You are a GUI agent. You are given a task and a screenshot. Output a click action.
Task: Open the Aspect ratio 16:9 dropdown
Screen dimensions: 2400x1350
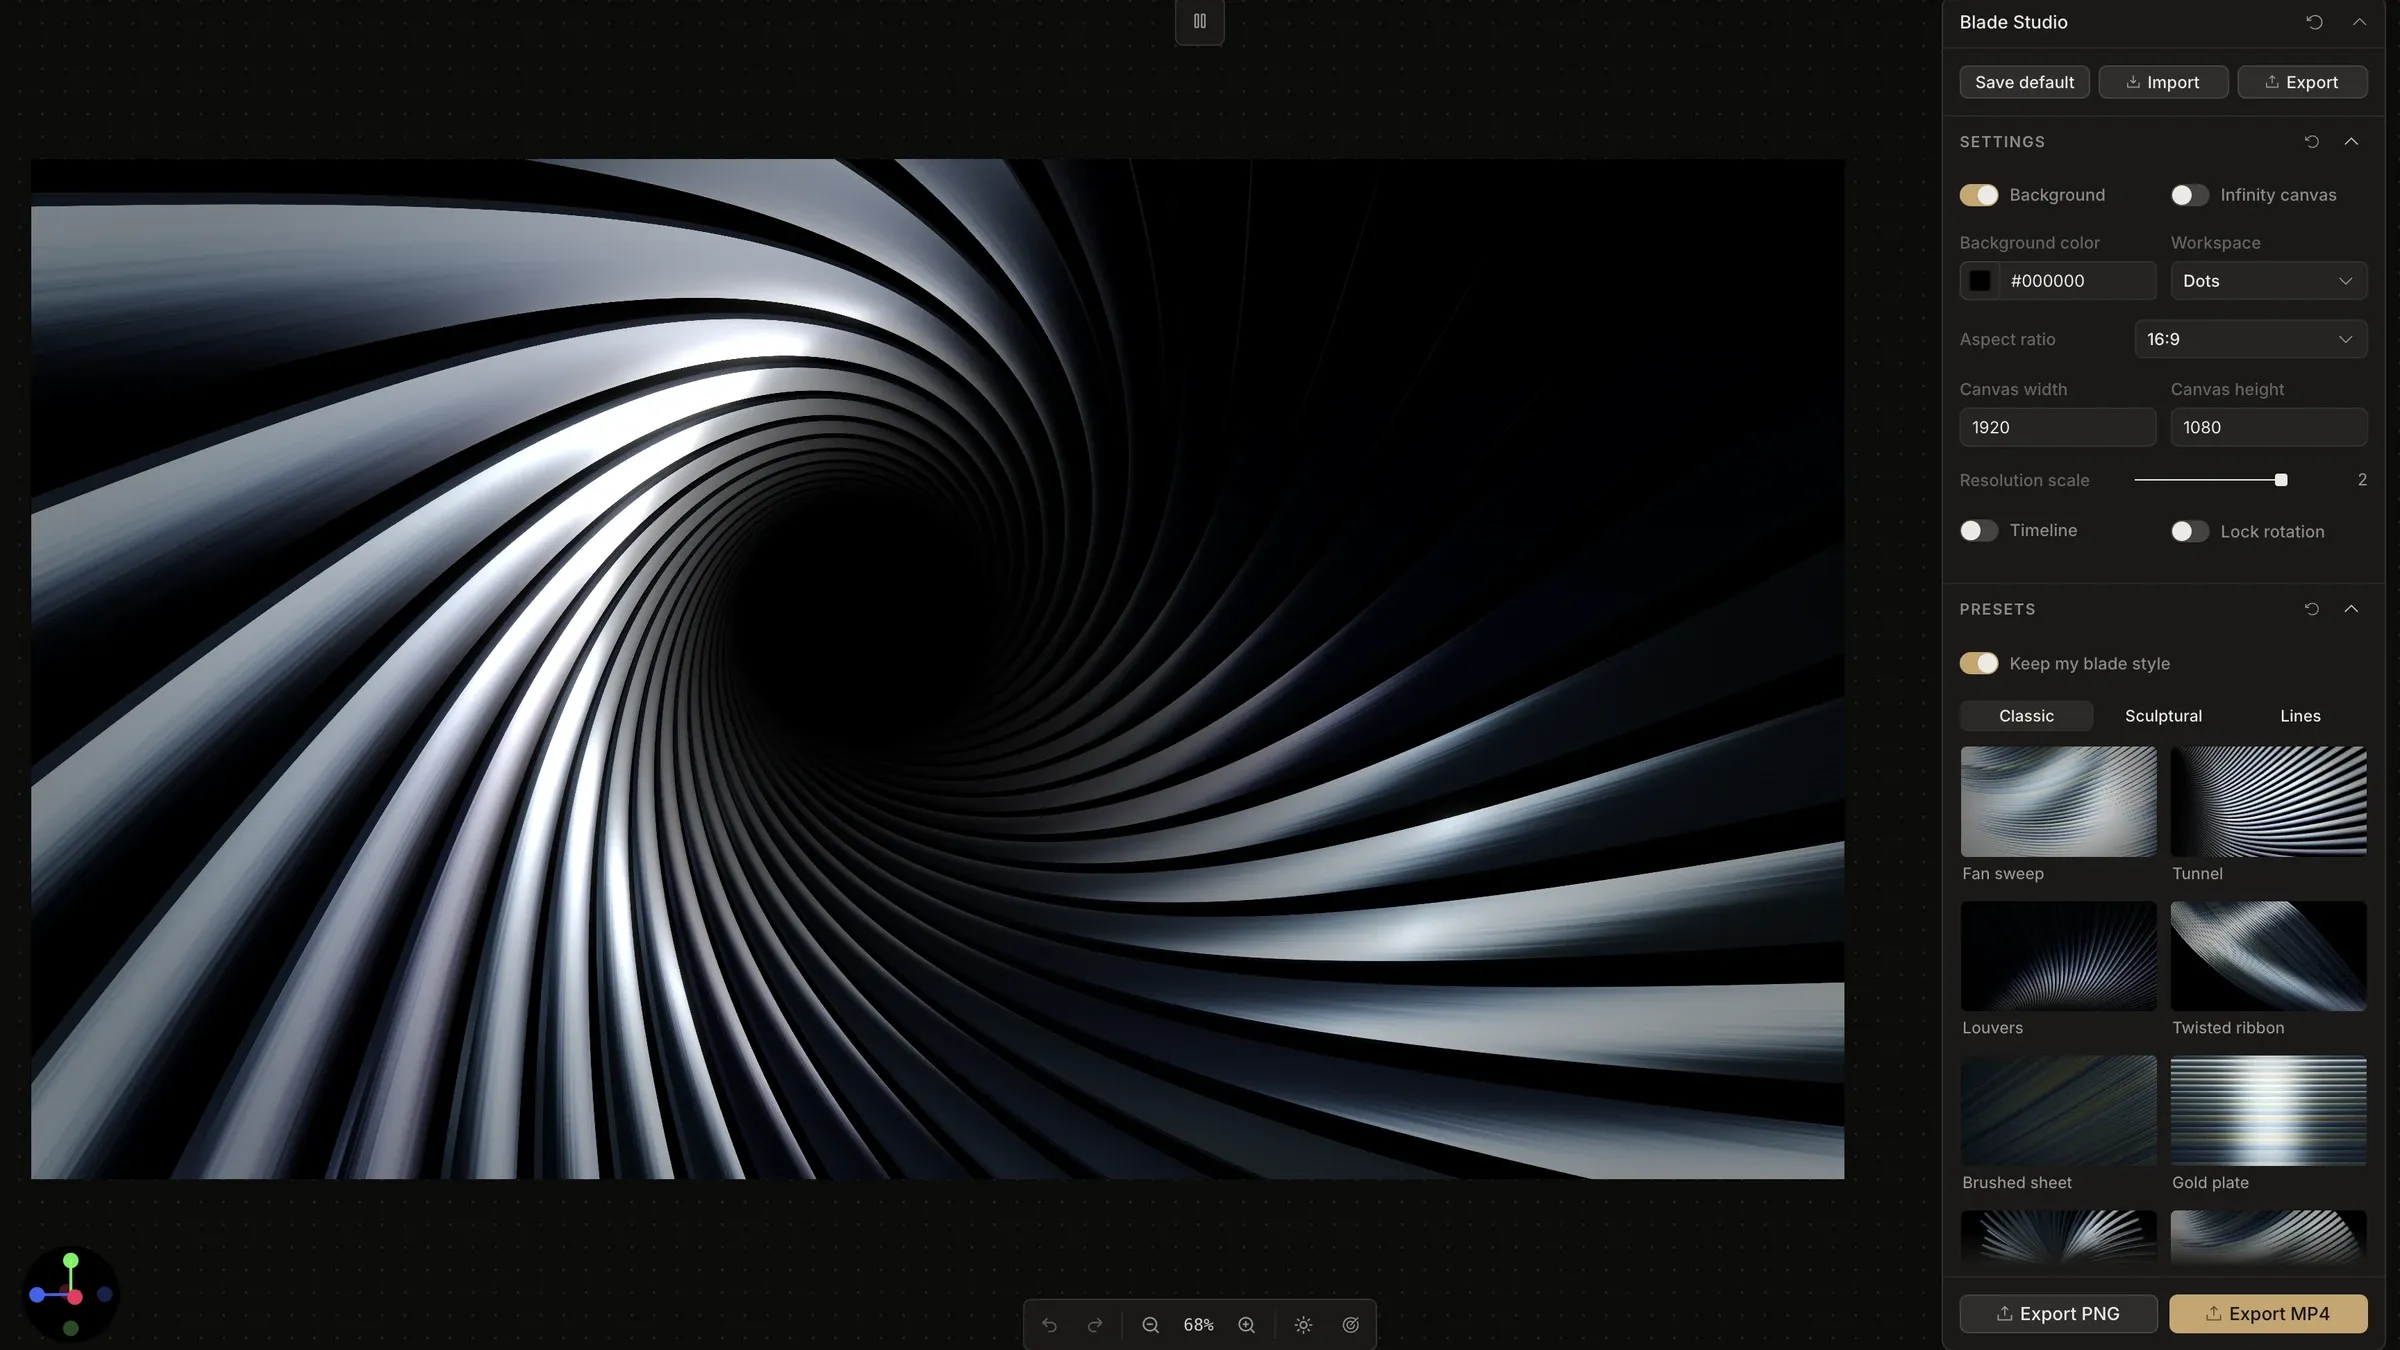(x=2250, y=339)
